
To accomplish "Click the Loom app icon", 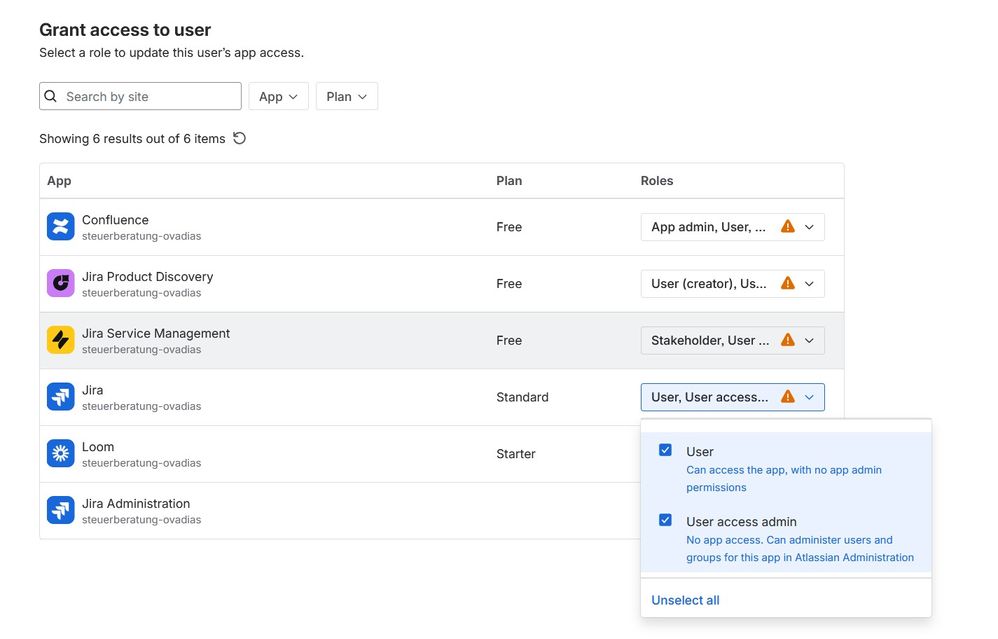I will tap(61, 453).
